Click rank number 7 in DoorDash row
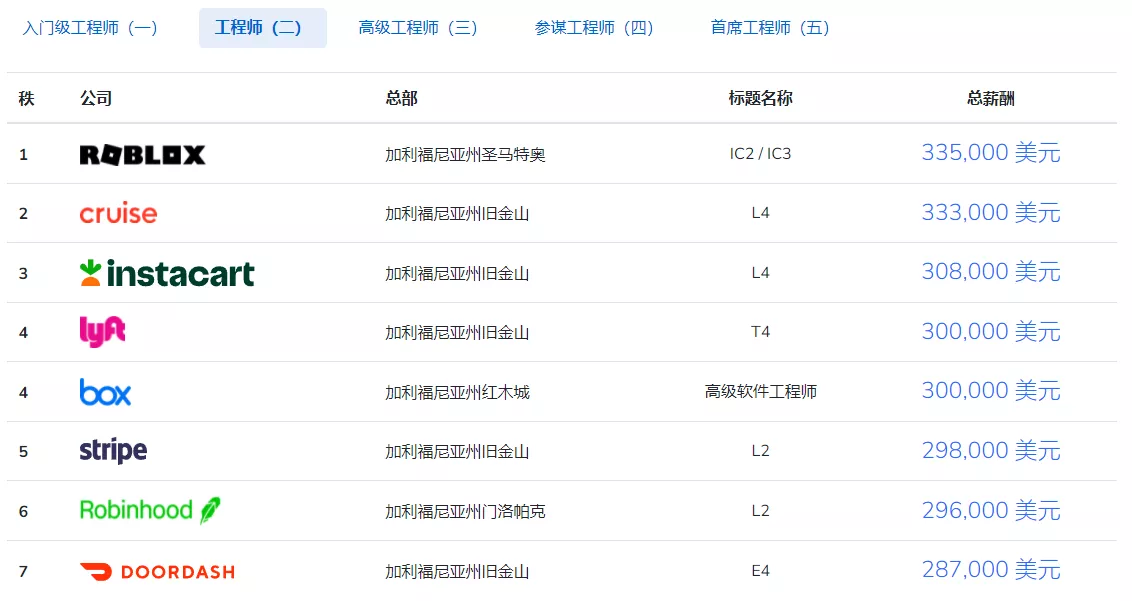Viewport: 1132px width, 601px height. coord(23,572)
